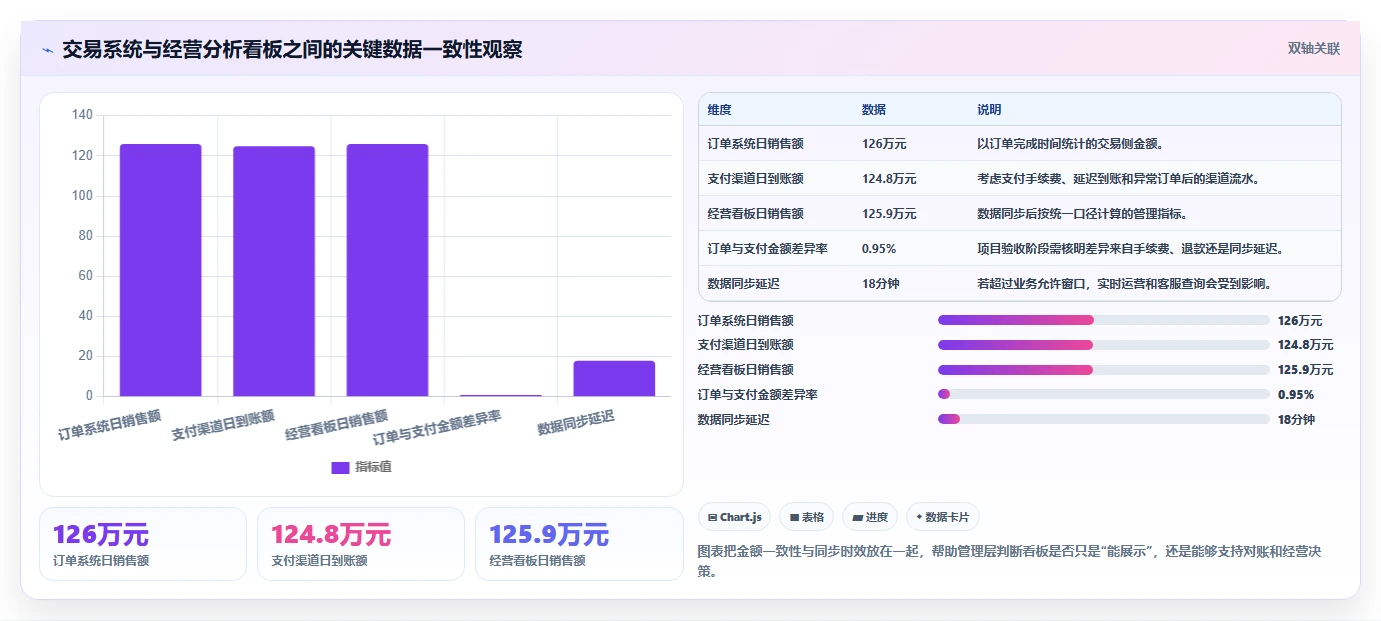Click the 数据同步延迟 progress list label
Image resolution: width=1381 pixels, height=621 pixels.
[x=734, y=420]
